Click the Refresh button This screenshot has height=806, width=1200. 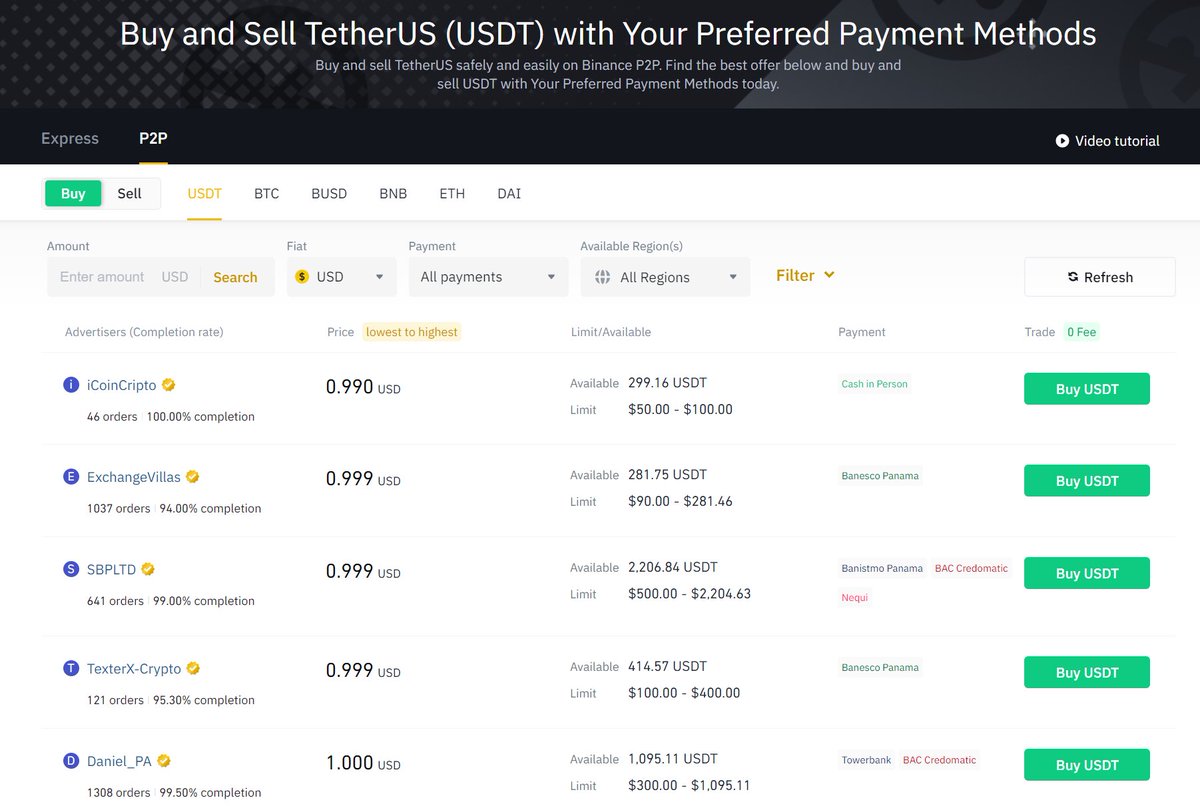click(x=1099, y=277)
